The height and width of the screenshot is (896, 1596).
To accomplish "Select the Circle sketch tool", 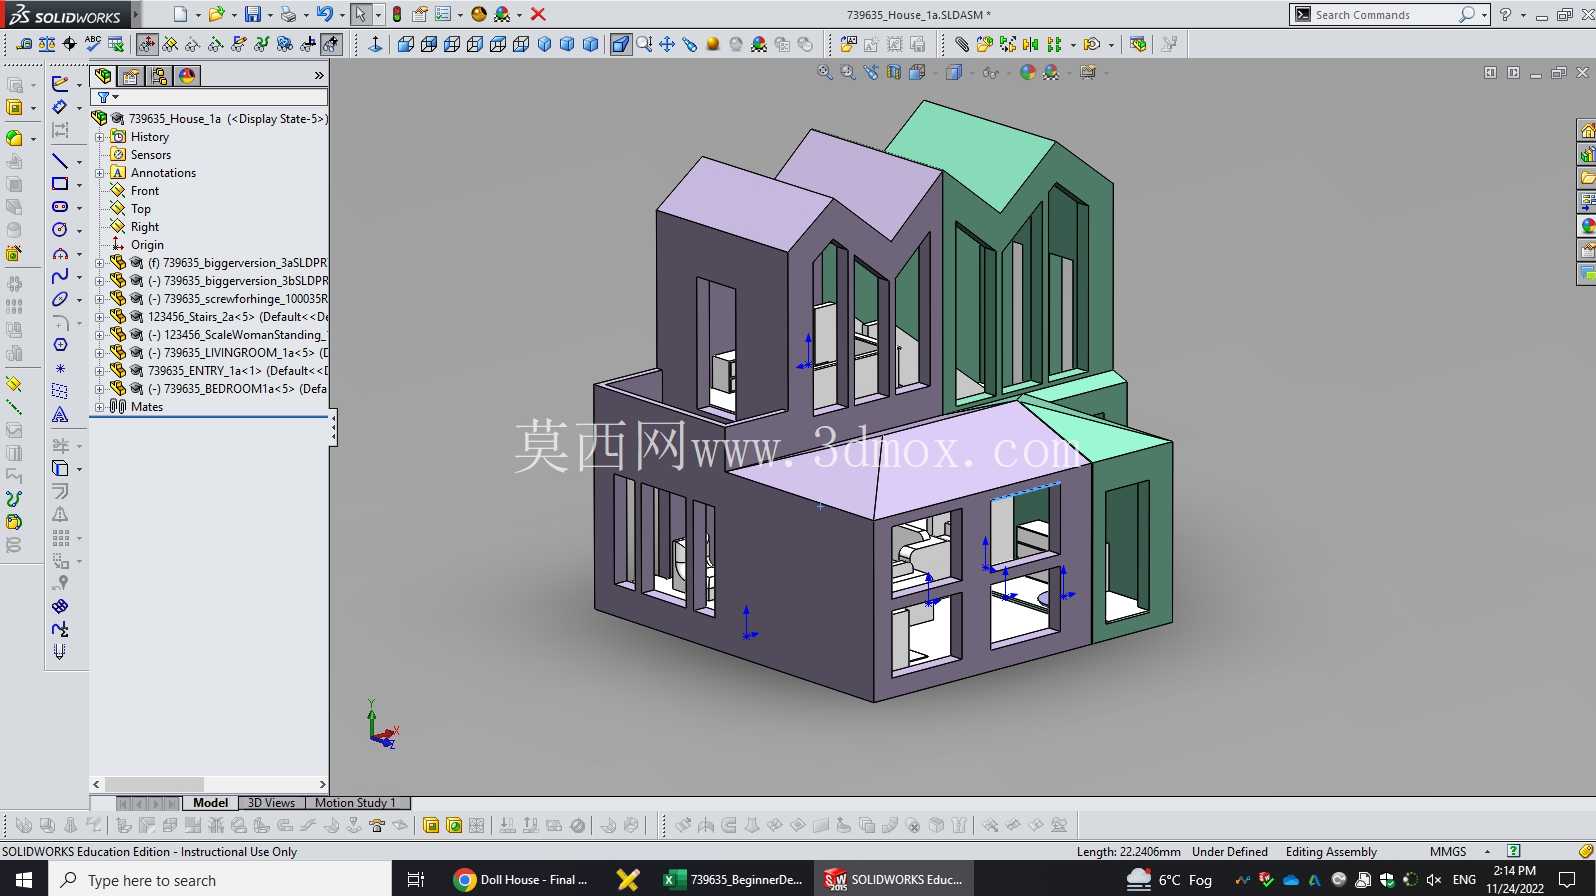I will tap(60, 230).
